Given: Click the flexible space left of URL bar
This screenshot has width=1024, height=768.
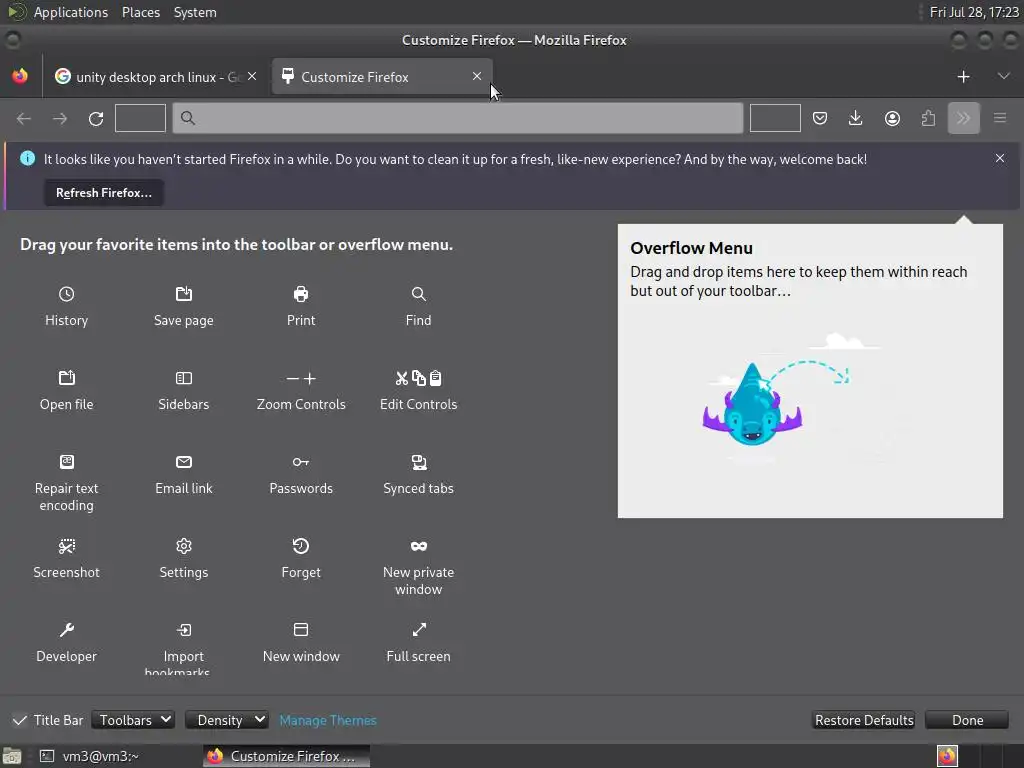Looking at the screenshot, I should coord(140,118).
